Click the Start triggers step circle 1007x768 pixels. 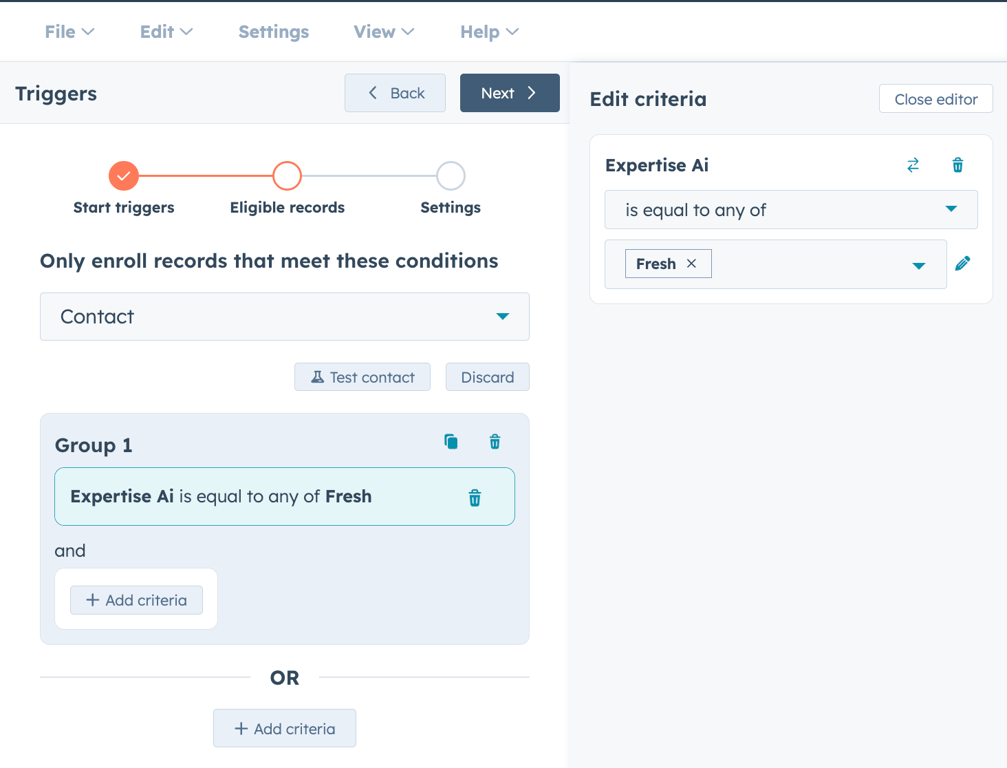tap(124, 176)
